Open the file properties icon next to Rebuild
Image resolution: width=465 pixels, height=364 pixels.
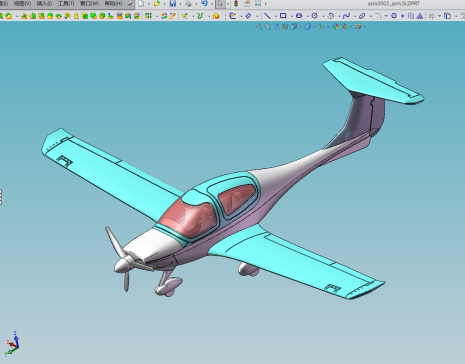(x=247, y=4)
